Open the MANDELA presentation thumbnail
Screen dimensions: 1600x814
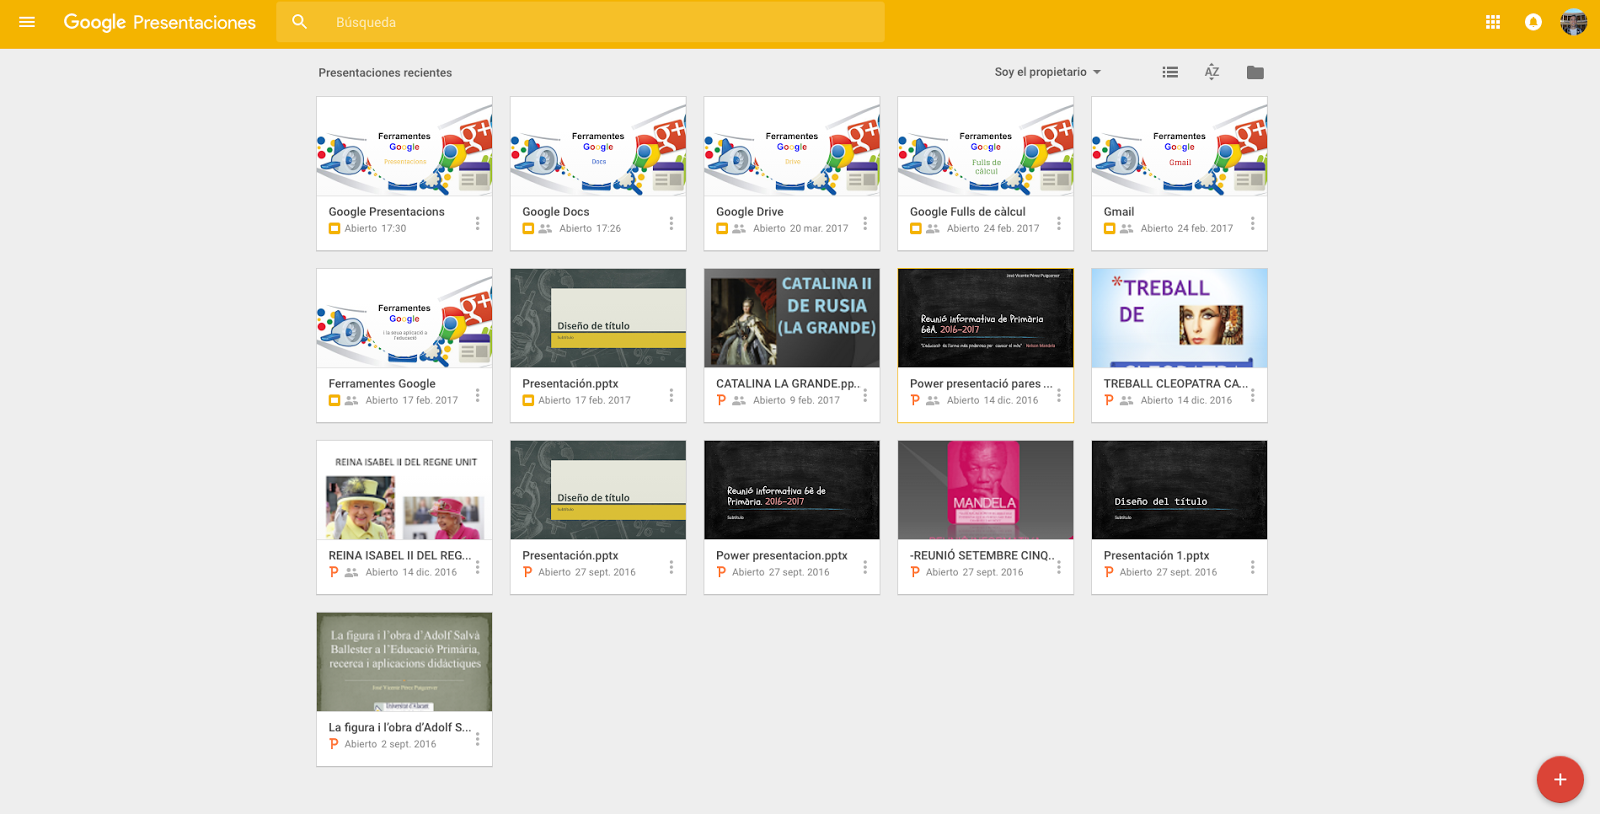[986, 490]
